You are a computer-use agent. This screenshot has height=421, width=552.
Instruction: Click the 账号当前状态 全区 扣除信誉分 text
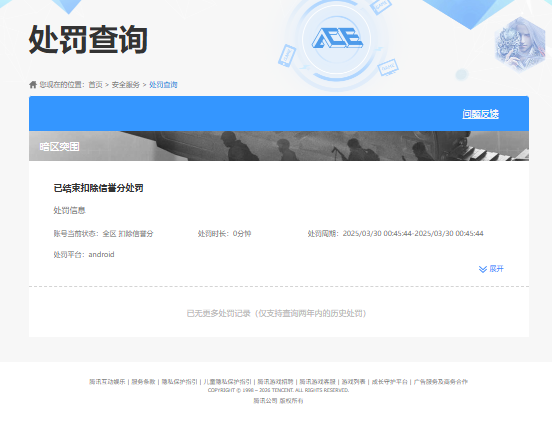pos(104,233)
